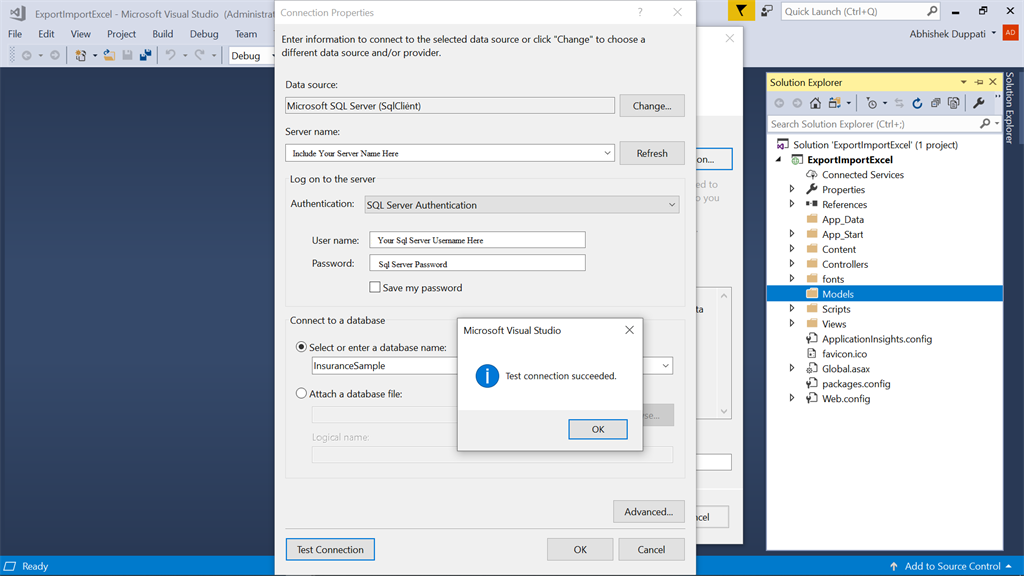Open Solution Explorer Properties using the wrench icon
The height and width of the screenshot is (576, 1024).
click(x=980, y=104)
